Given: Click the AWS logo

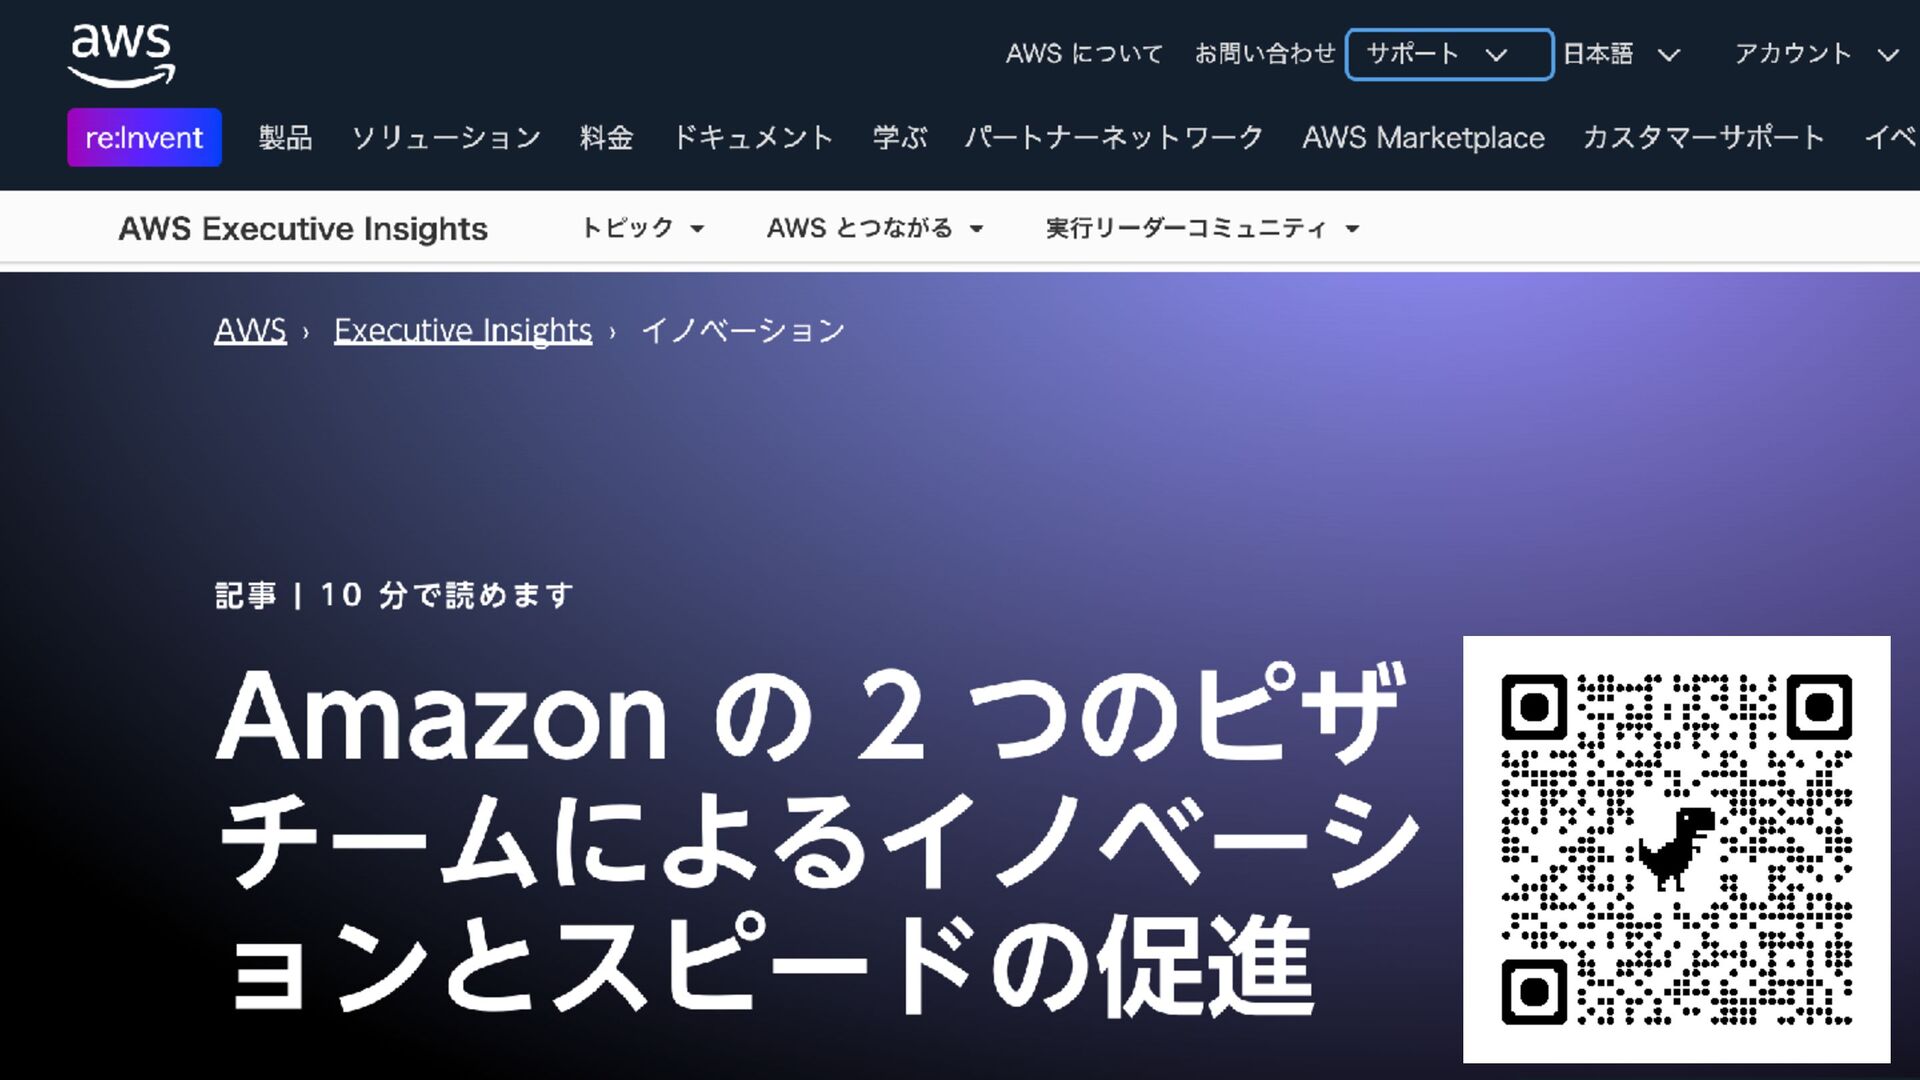Looking at the screenshot, I should point(121,55).
